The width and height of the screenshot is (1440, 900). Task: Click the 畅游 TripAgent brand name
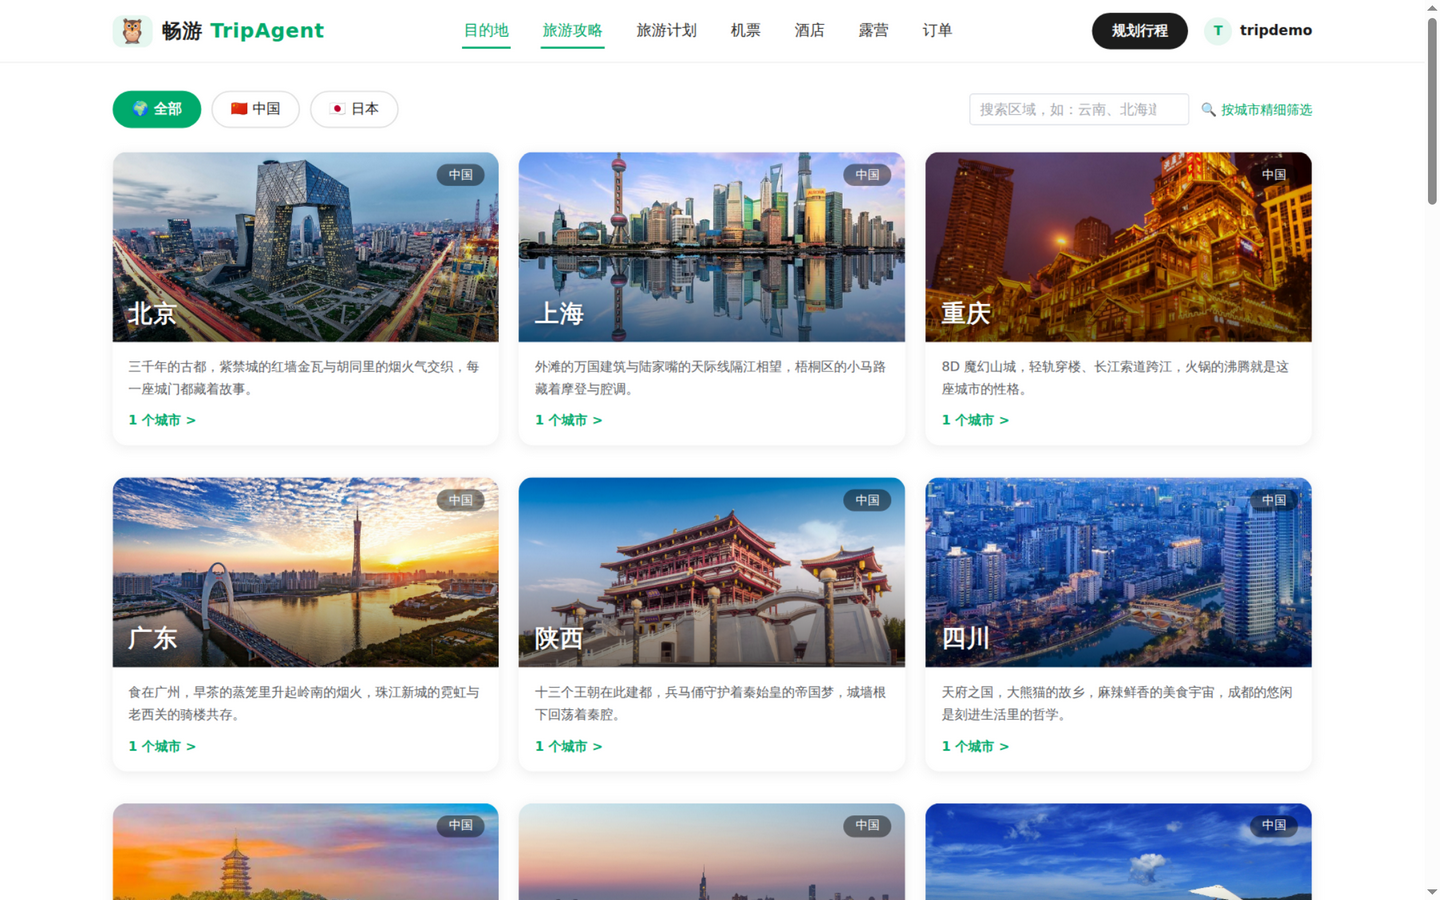click(242, 31)
